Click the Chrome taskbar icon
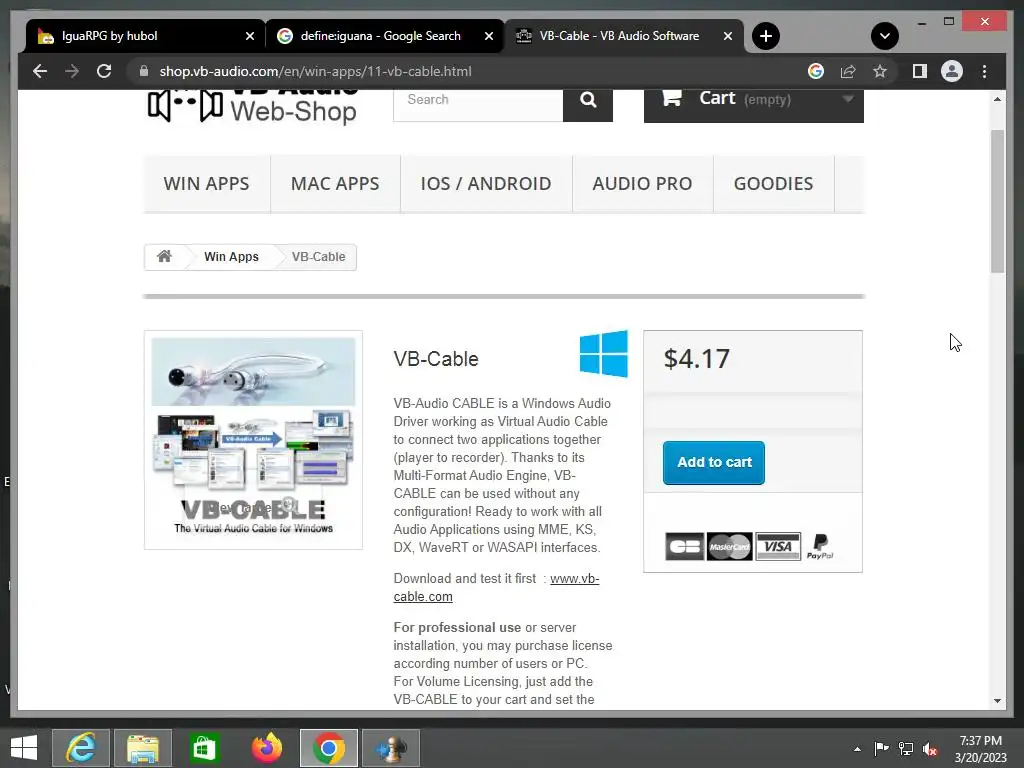 328,748
